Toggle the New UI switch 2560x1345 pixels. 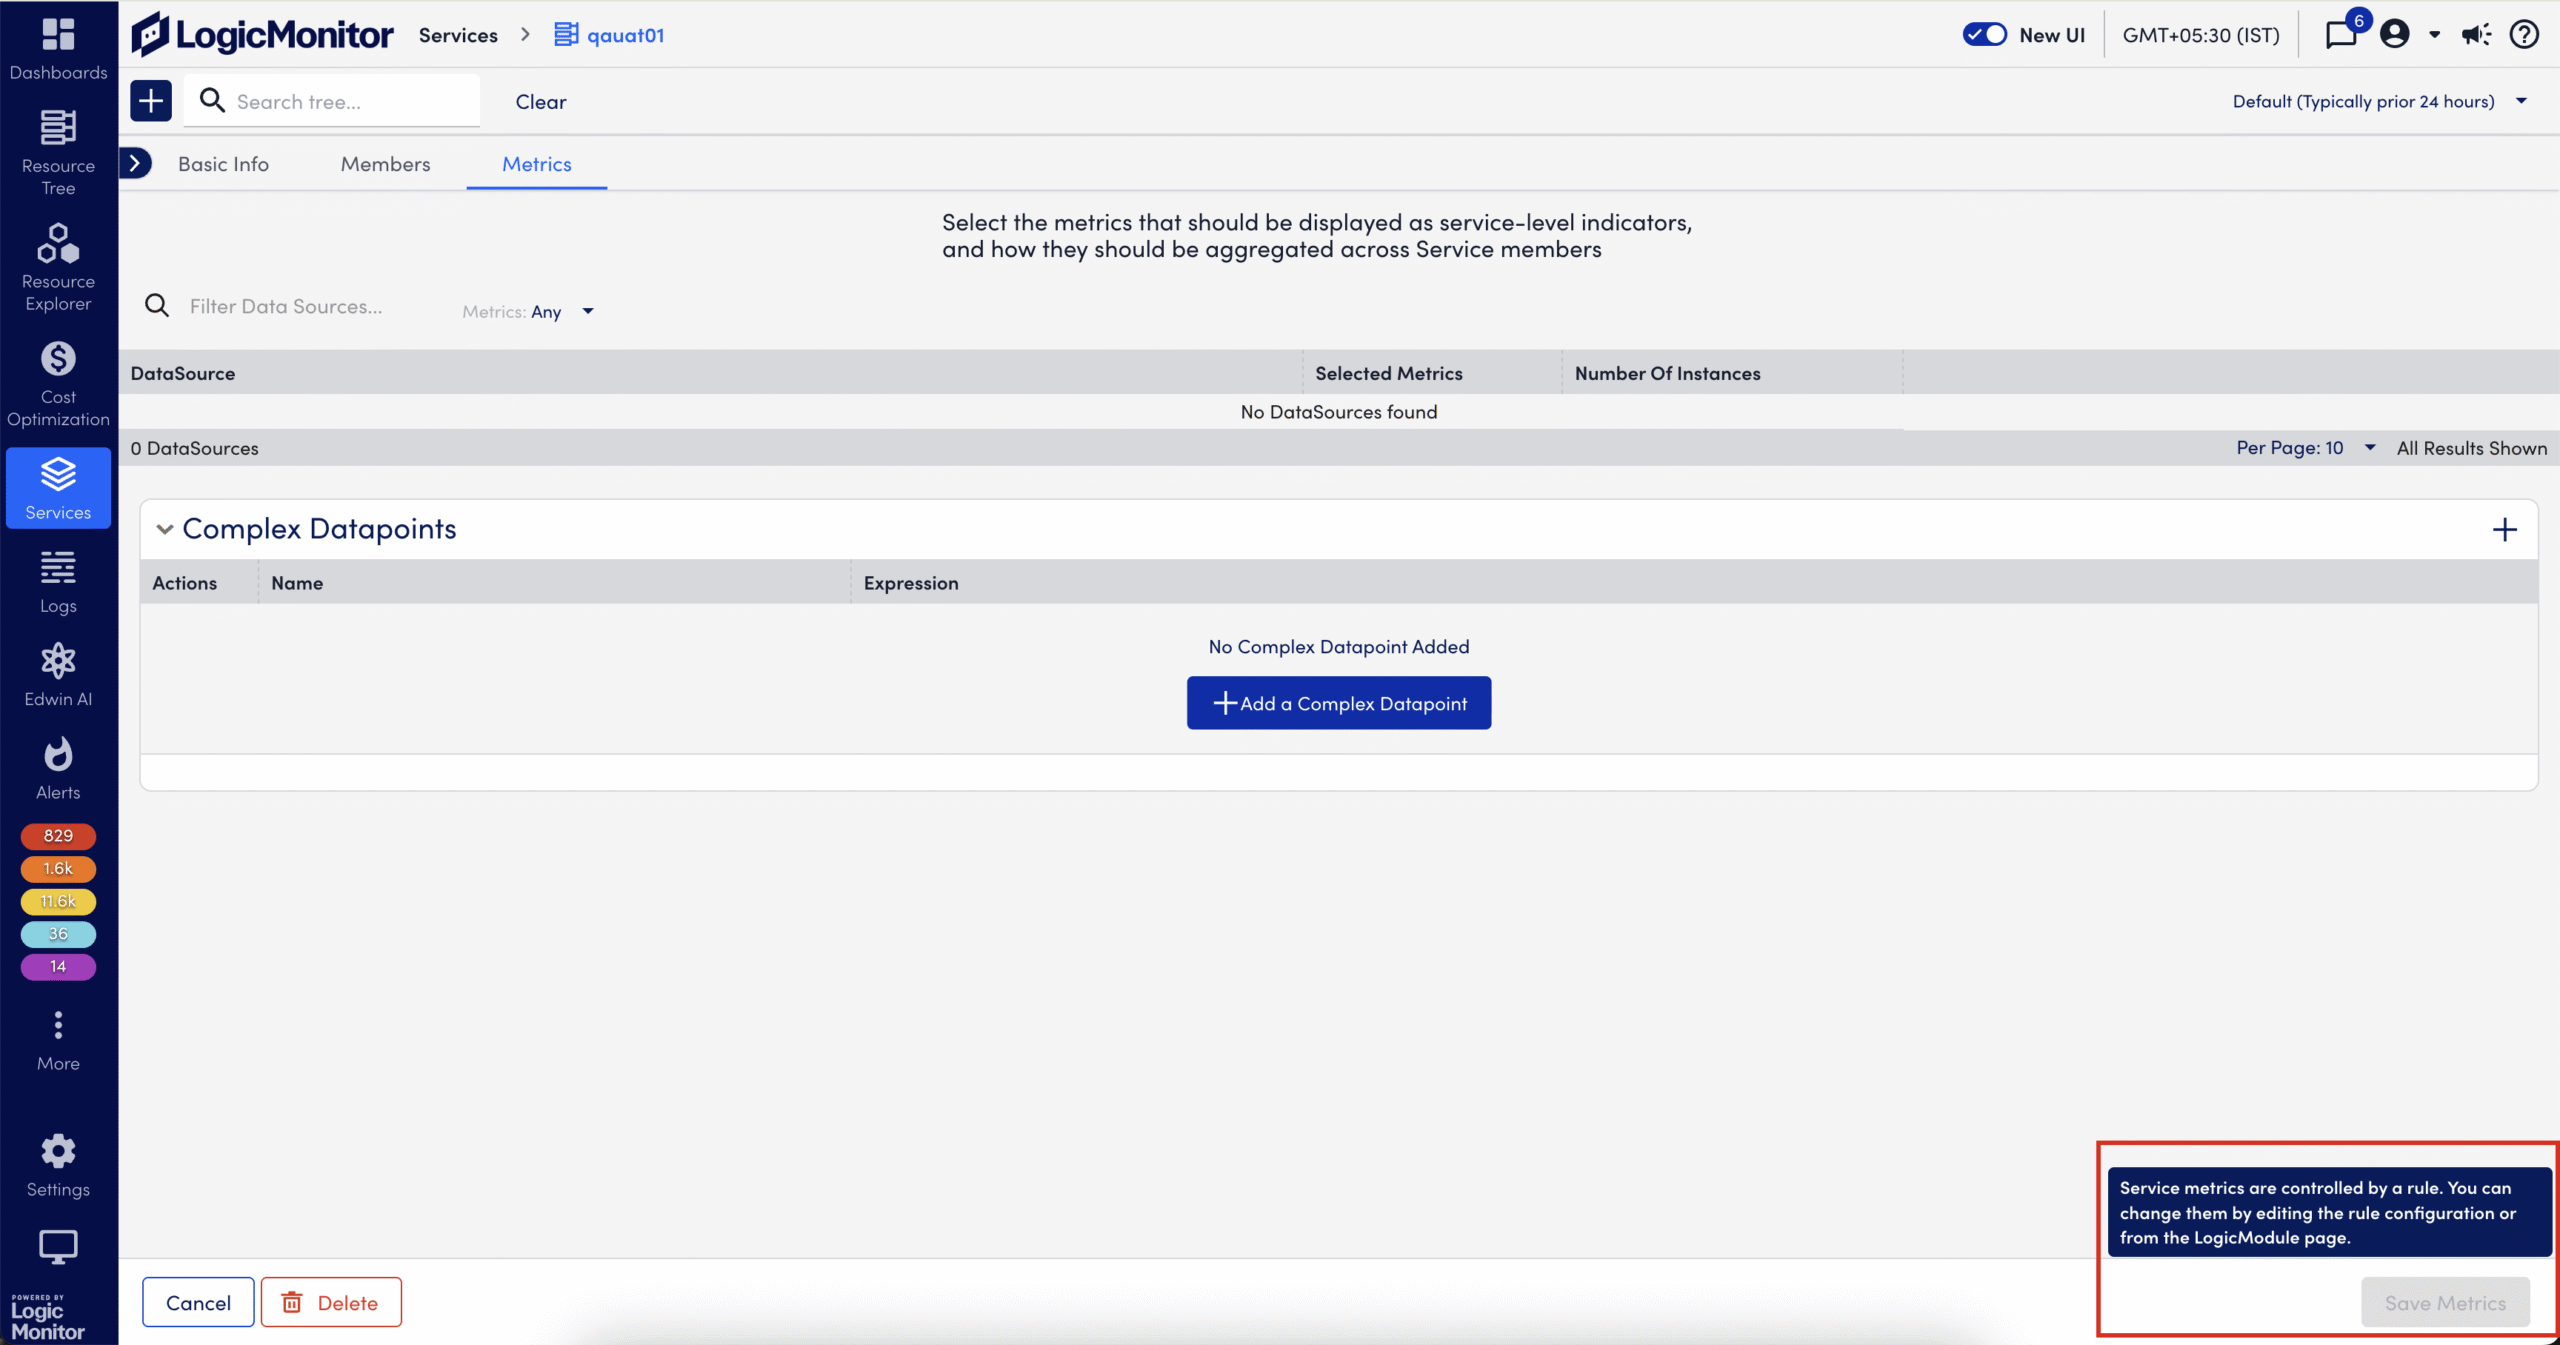tap(1984, 35)
